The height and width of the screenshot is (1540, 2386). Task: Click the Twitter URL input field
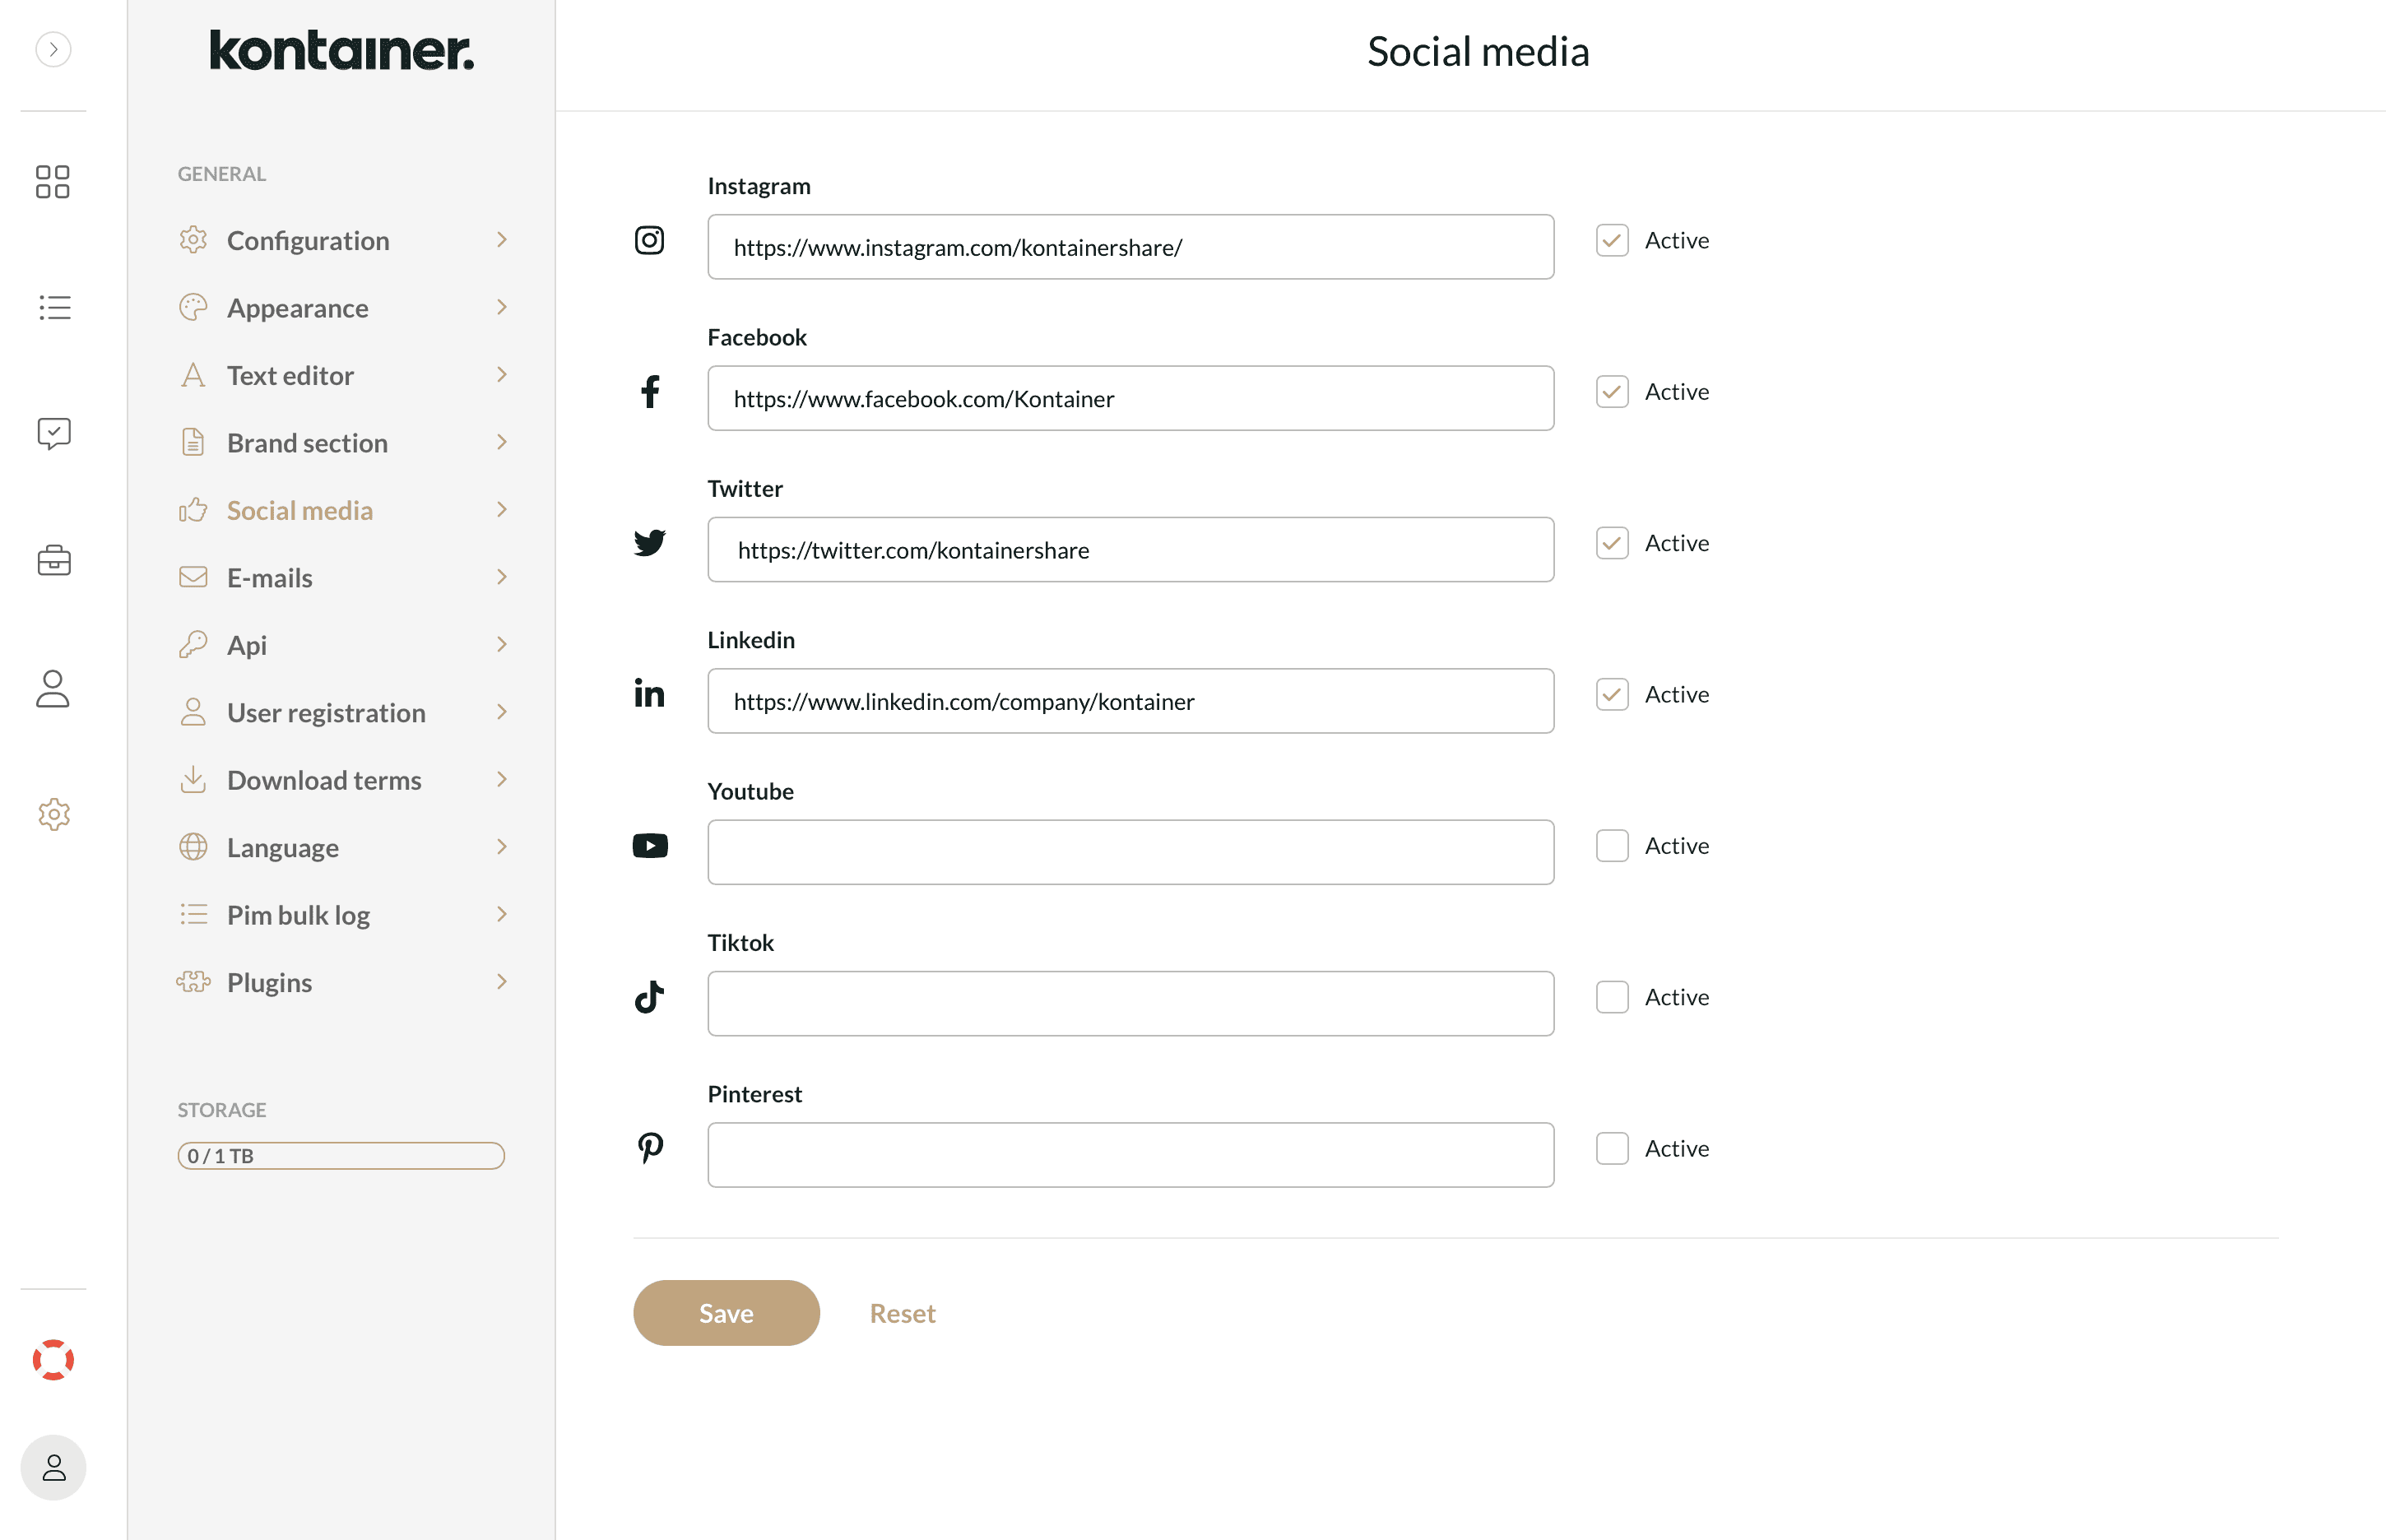(1130, 550)
